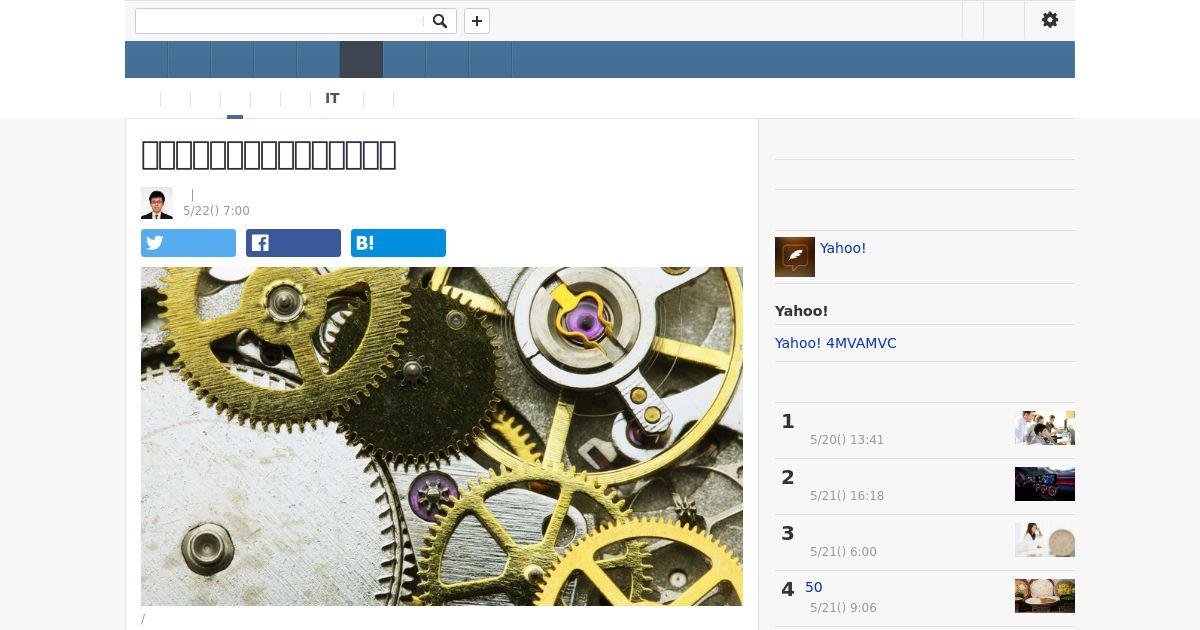The image size is (1200, 630).
Task: Click ranking link titled 50
Action: (814, 587)
